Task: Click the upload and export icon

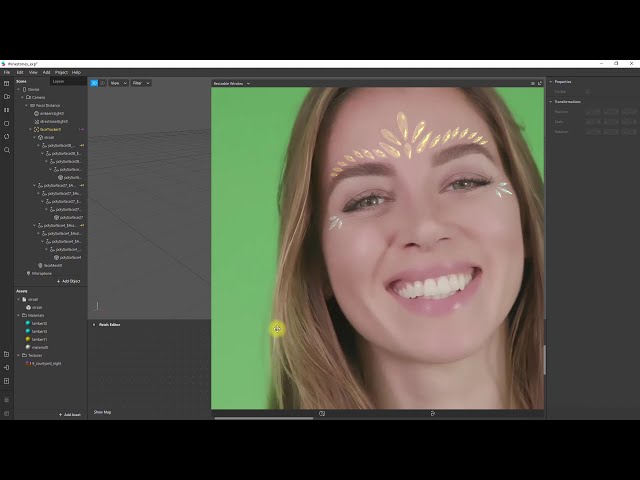Action: pos(7,381)
